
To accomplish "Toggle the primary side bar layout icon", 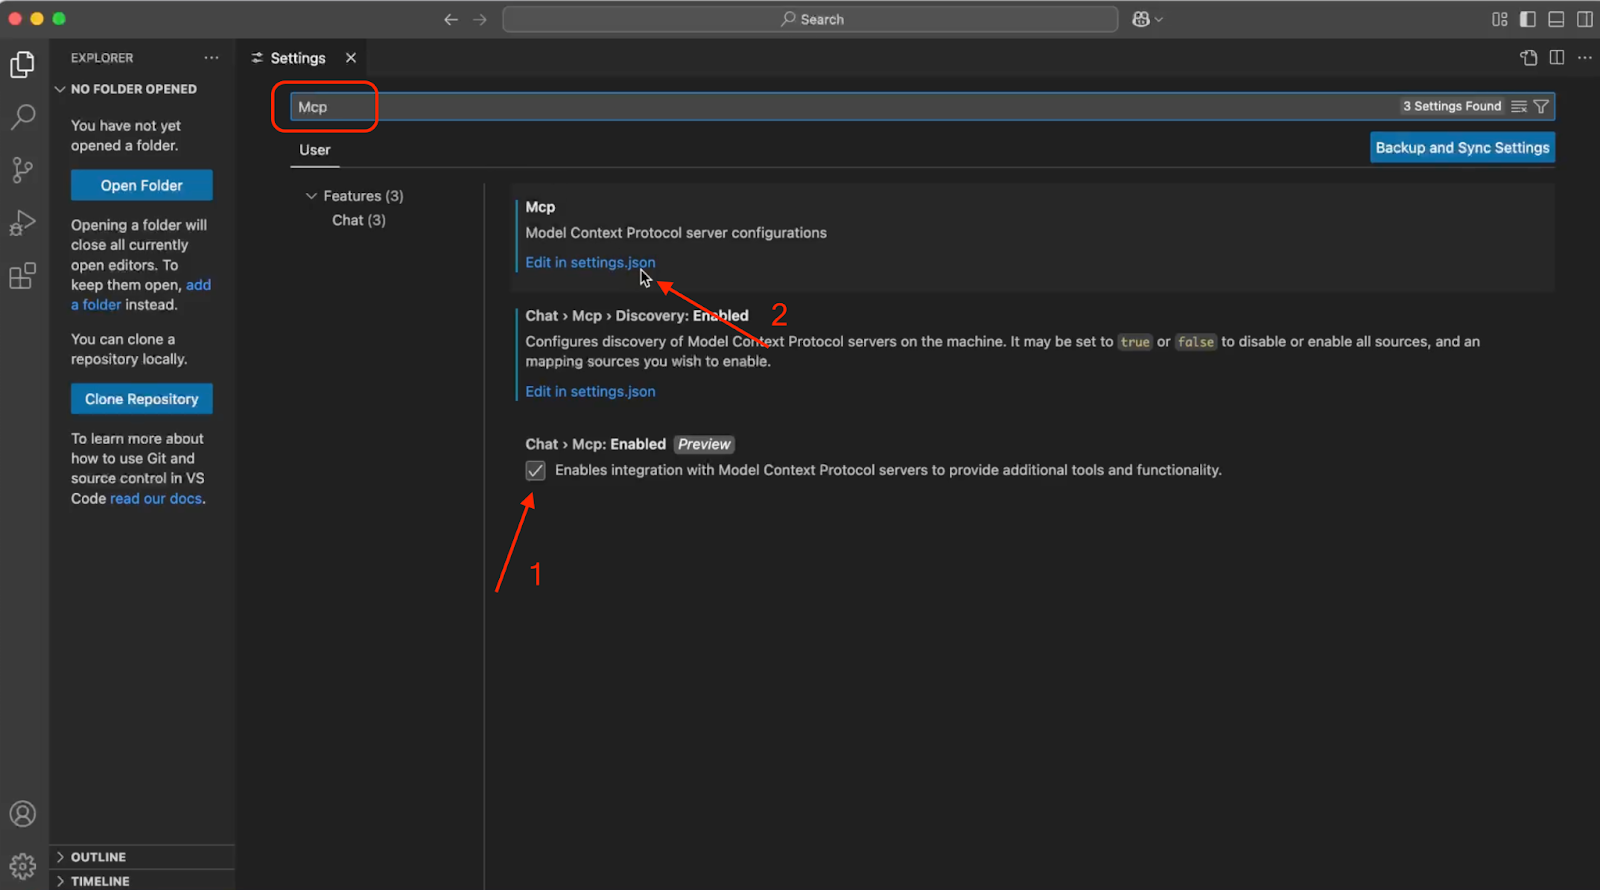I will coord(1528,19).
